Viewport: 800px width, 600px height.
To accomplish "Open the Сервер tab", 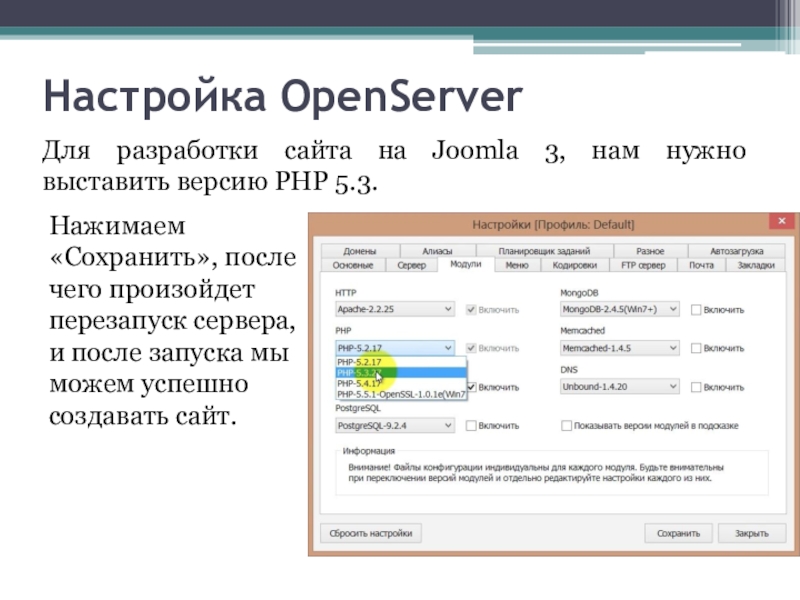I will coord(411,265).
